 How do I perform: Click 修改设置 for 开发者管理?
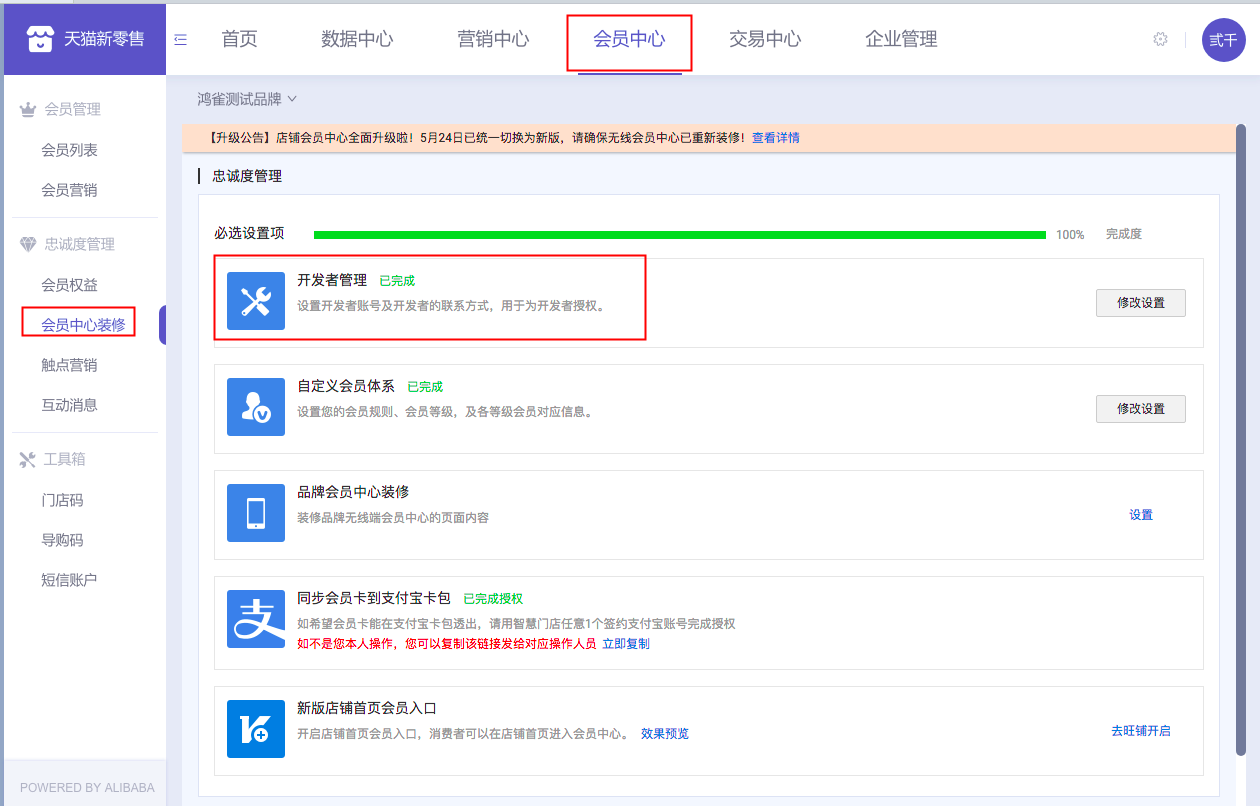pyautogui.click(x=1141, y=303)
